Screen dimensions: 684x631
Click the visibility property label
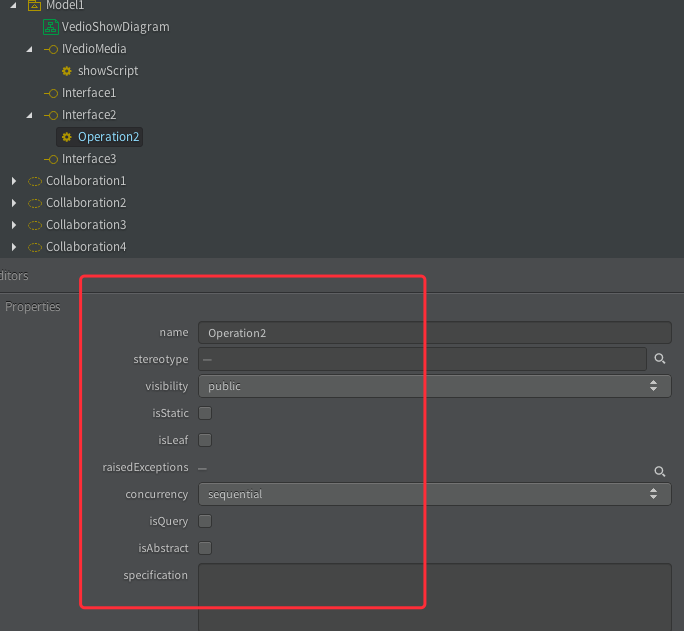167,386
